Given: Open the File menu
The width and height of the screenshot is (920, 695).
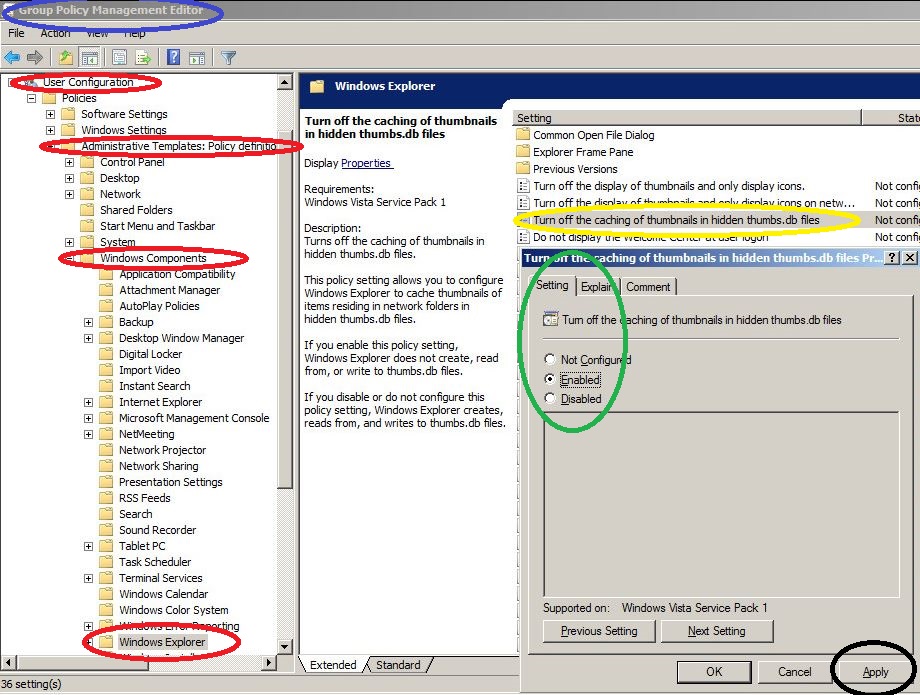Looking at the screenshot, I should (16, 33).
